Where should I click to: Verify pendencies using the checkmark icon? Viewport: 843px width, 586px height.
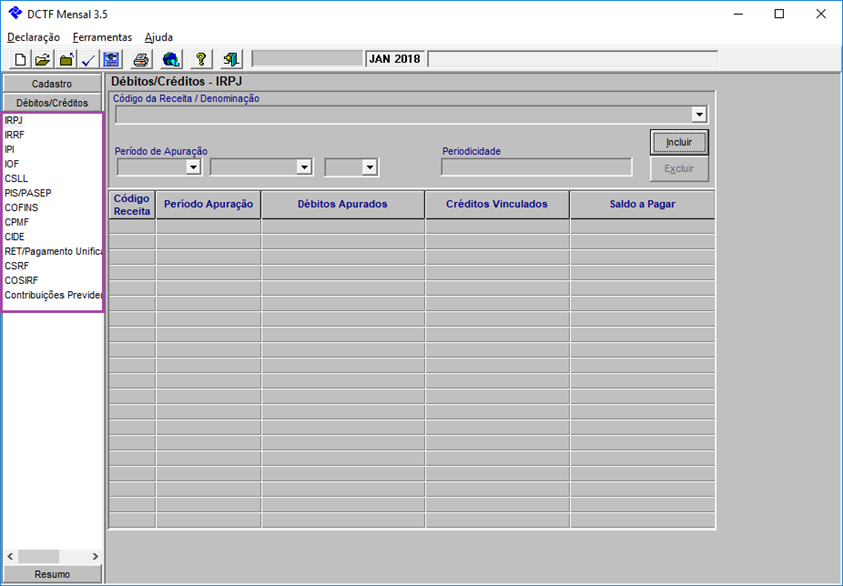88,59
